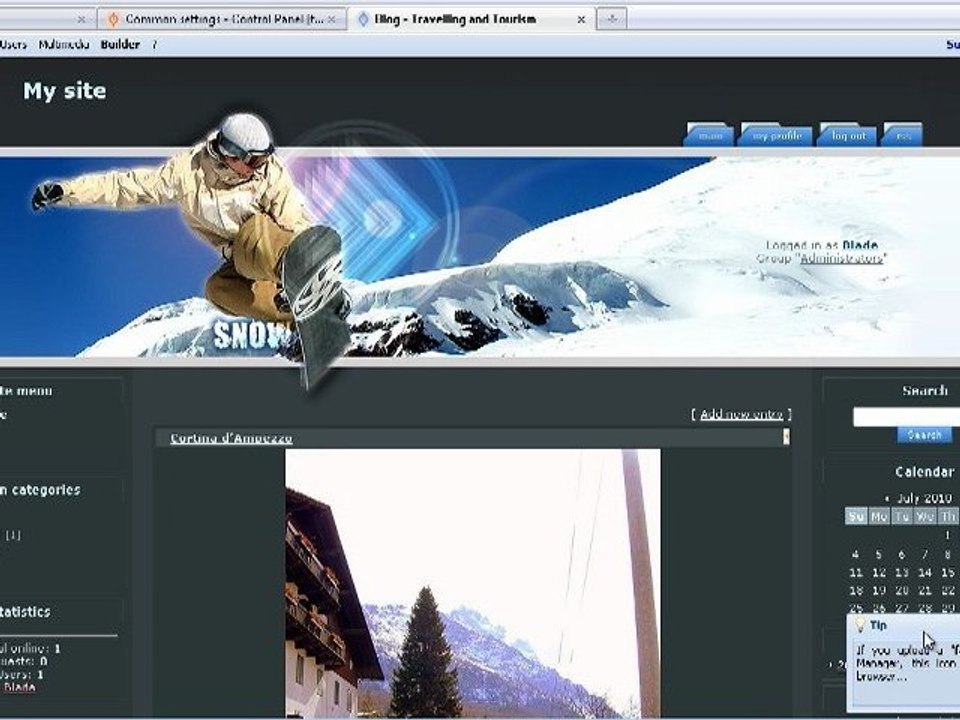
Task: Open the question mark help menu
Action: (154, 45)
